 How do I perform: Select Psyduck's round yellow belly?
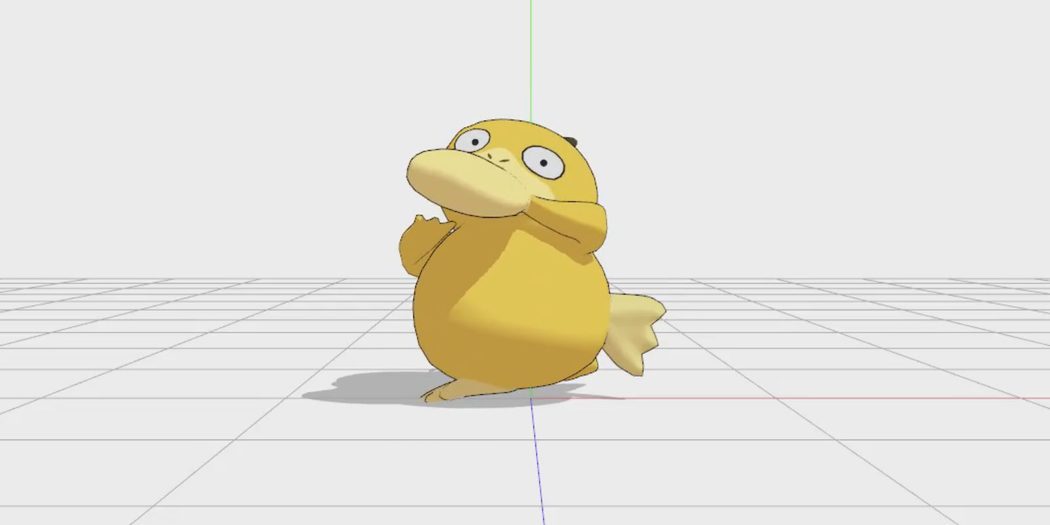[x=510, y=310]
